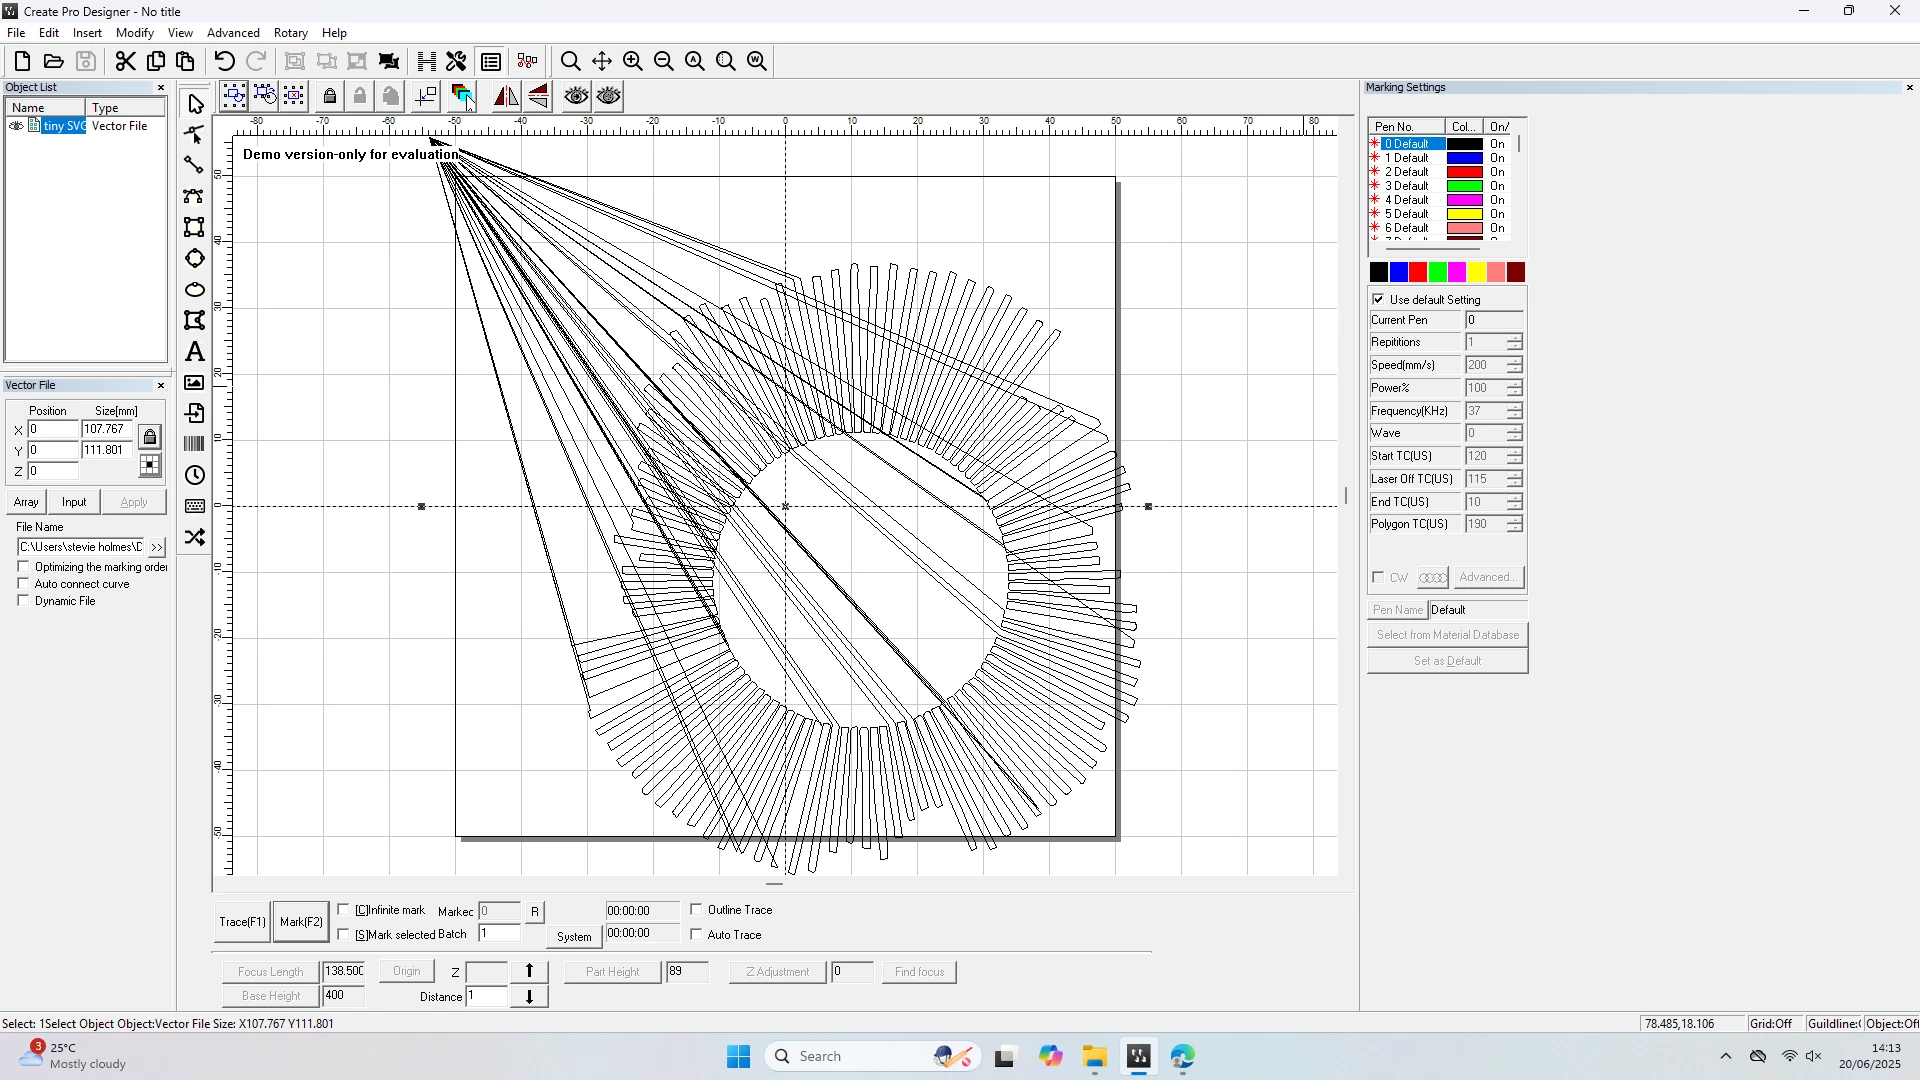Click the Cut scissors icon
Viewport: 1920px width, 1080px height.
coord(125,61)
